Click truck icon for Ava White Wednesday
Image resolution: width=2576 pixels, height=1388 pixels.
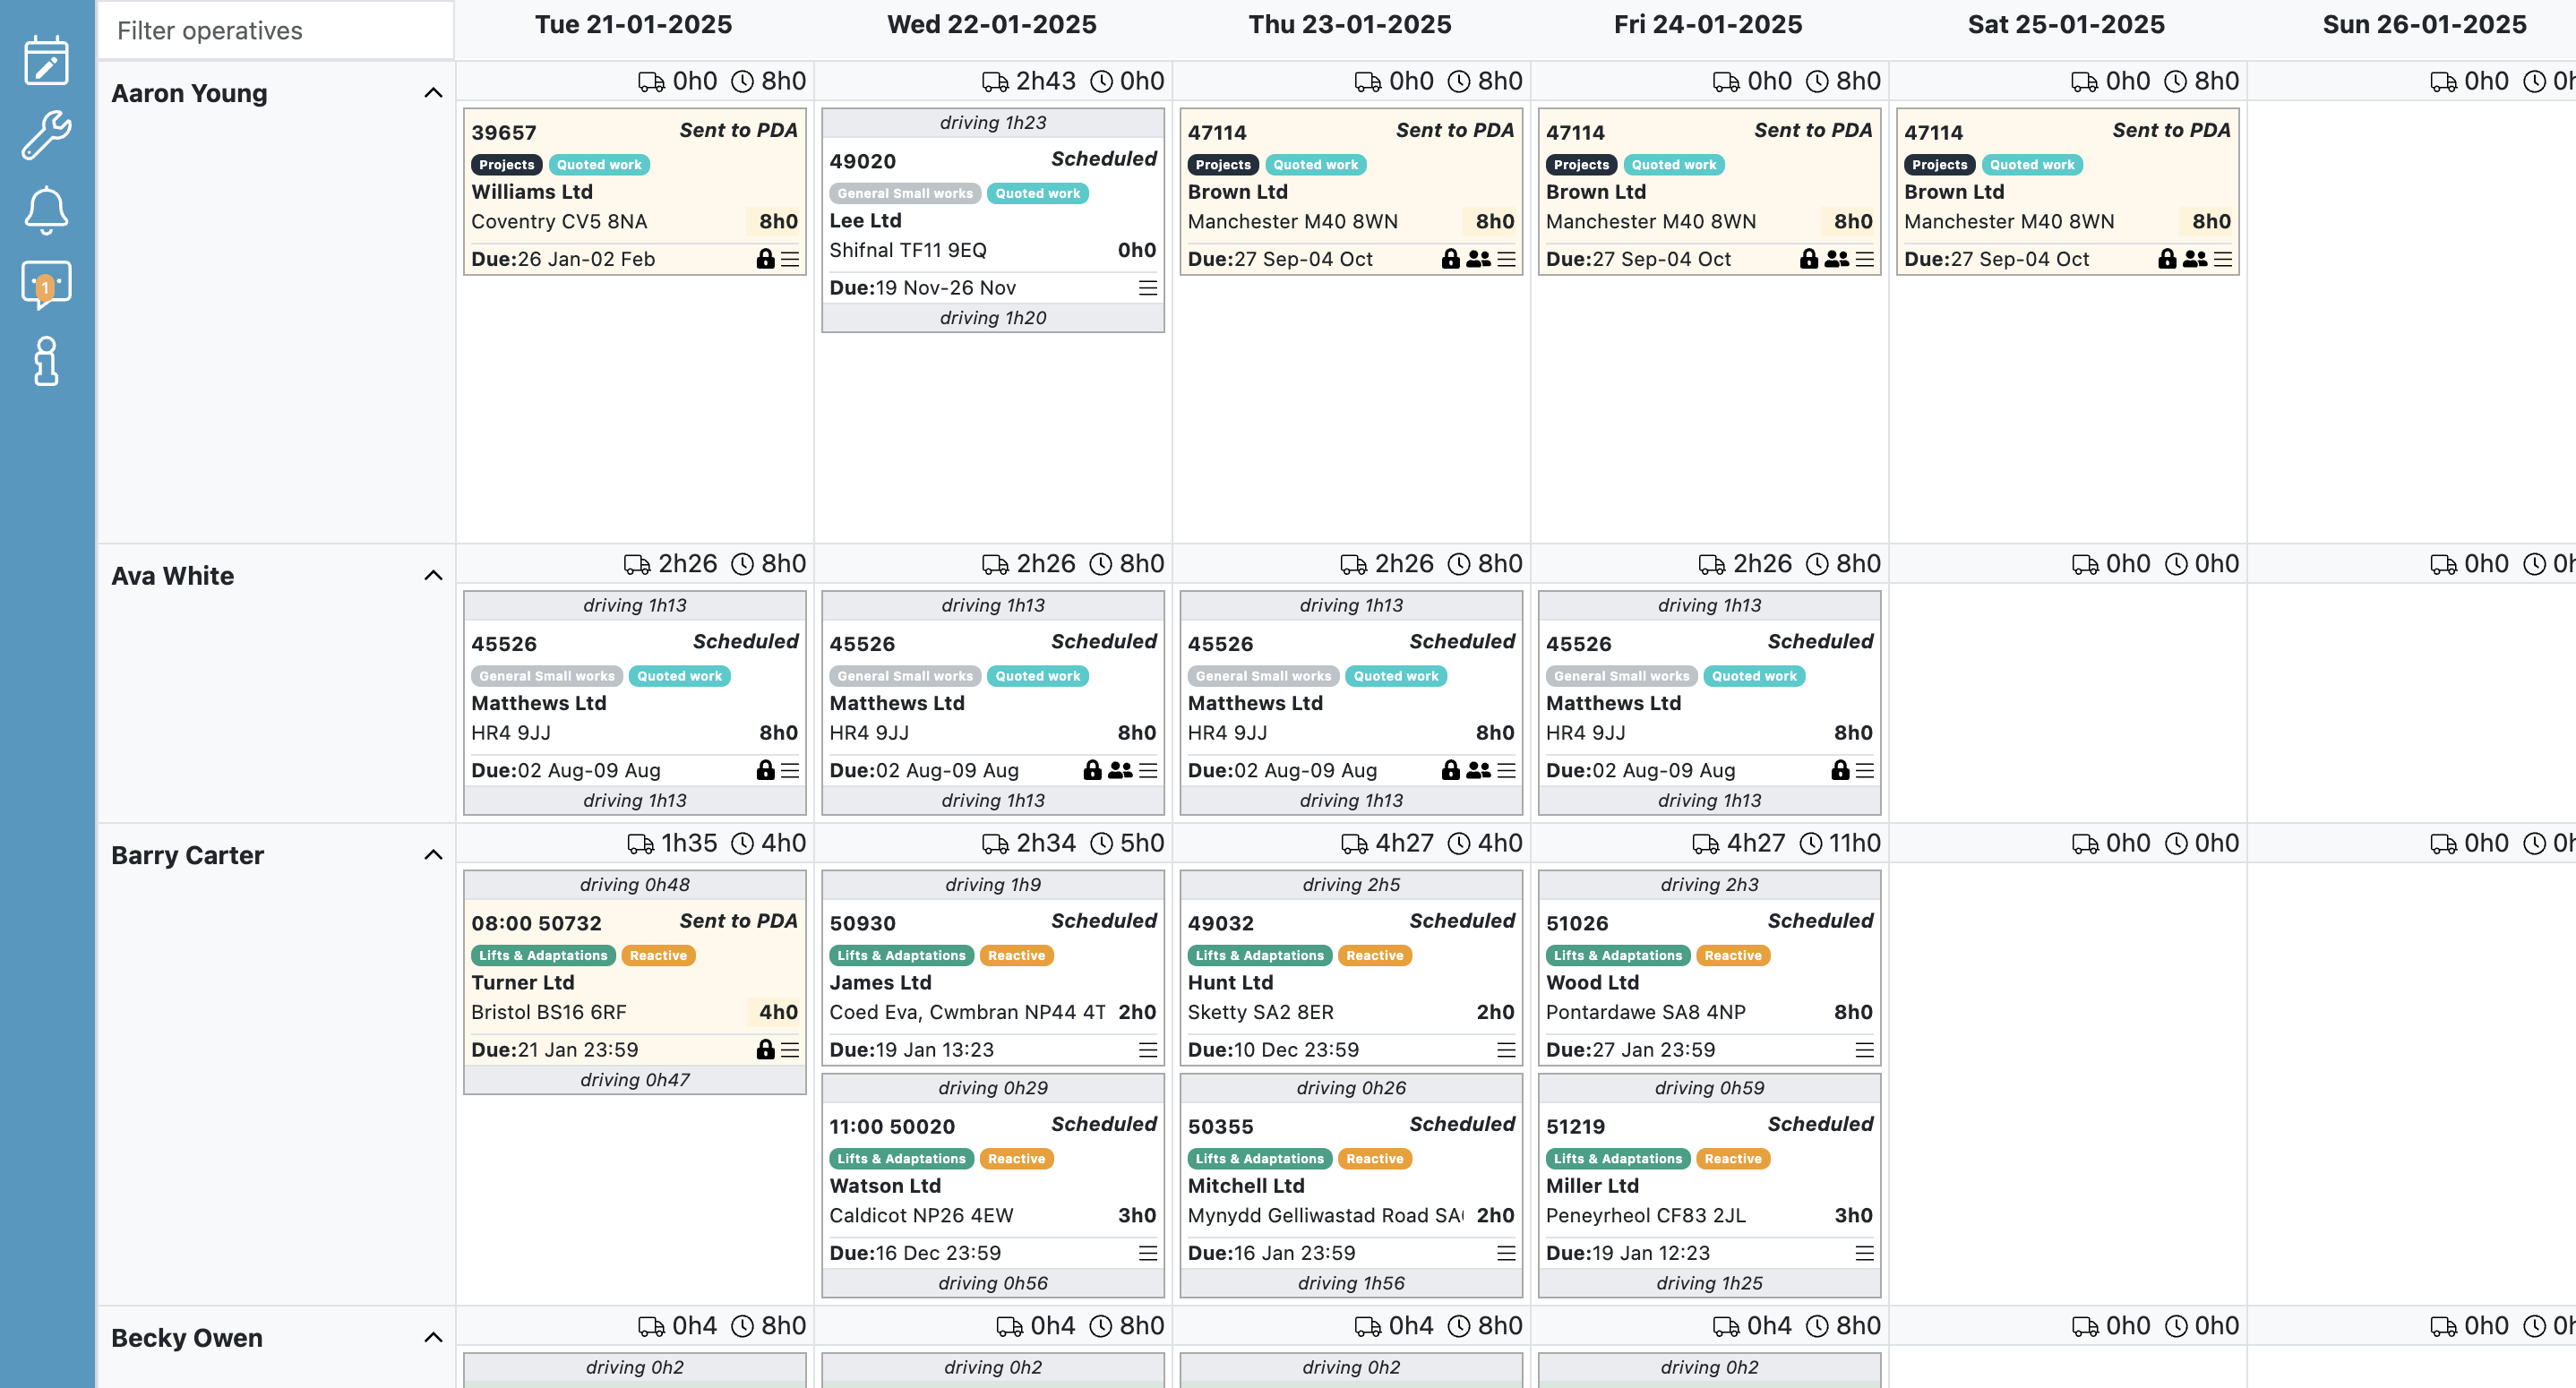(x=995, y=565)
